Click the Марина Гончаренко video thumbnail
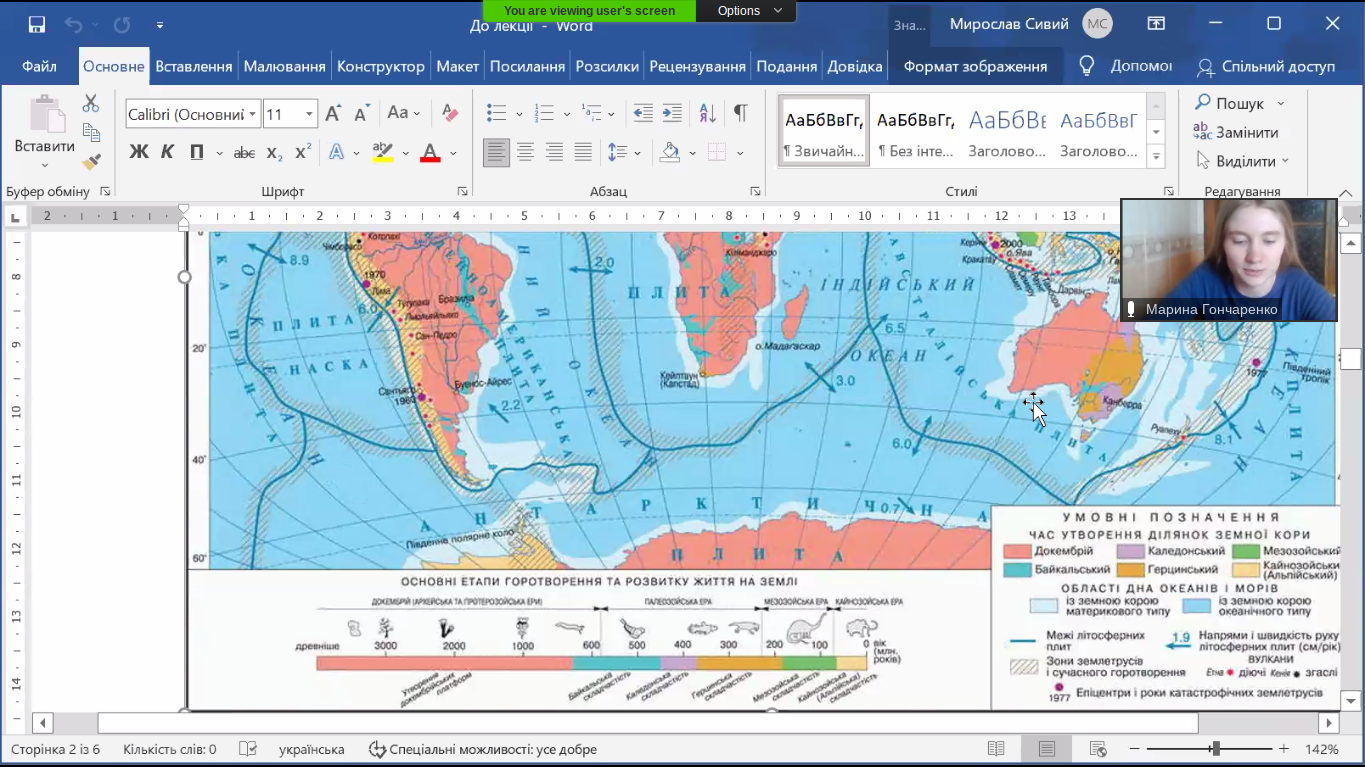The height and width of the screenshot is (767, 1365). click(x=1229, y=260)
